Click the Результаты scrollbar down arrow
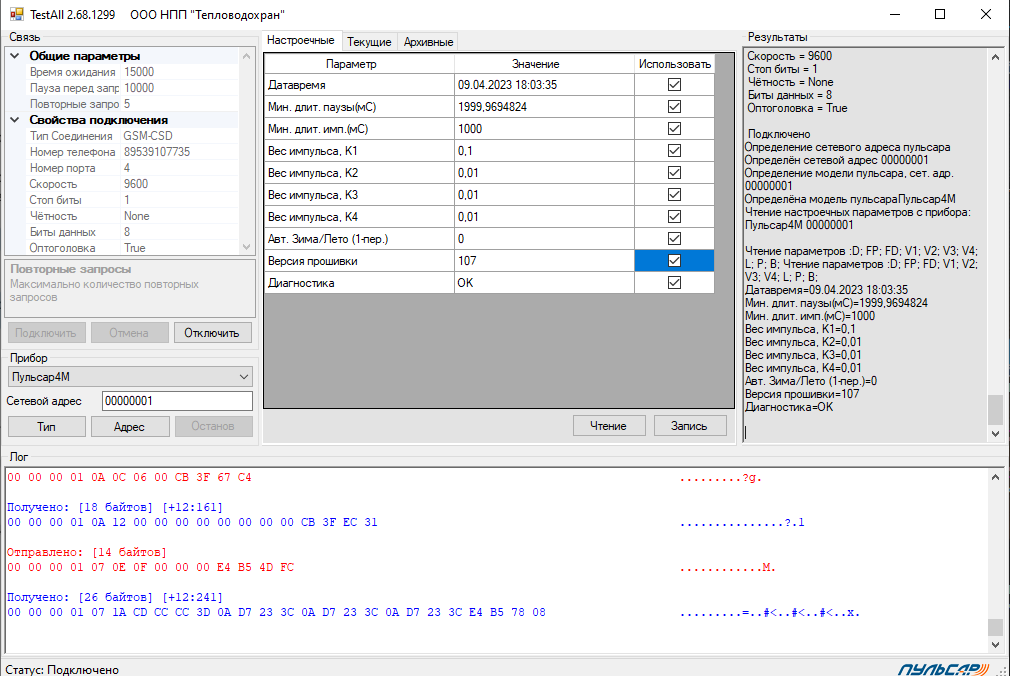 [x=995, y=434]
